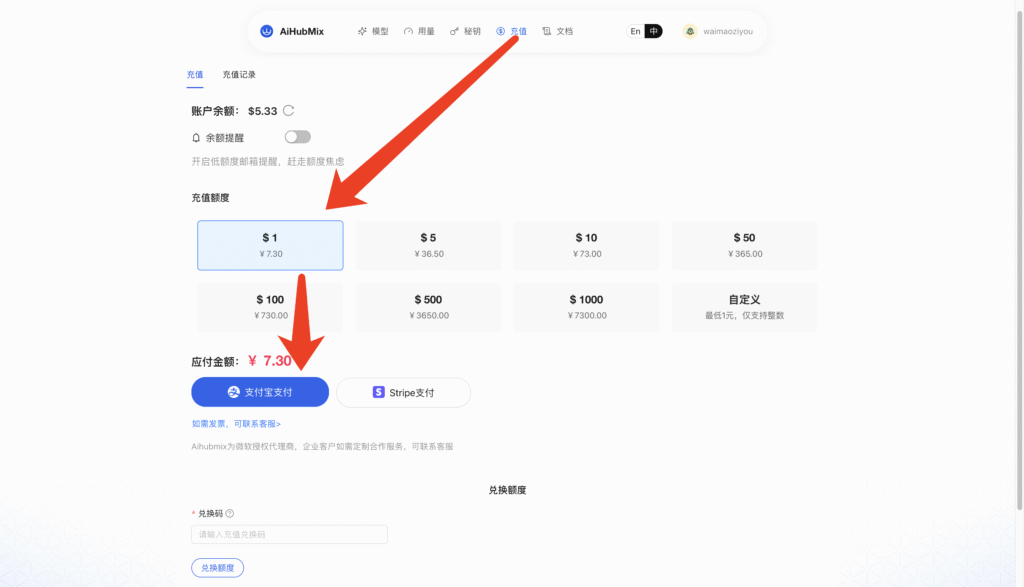This screenshot has width=1024, height=587.
Task: Switch language to En
Action: tap(635, 31)
